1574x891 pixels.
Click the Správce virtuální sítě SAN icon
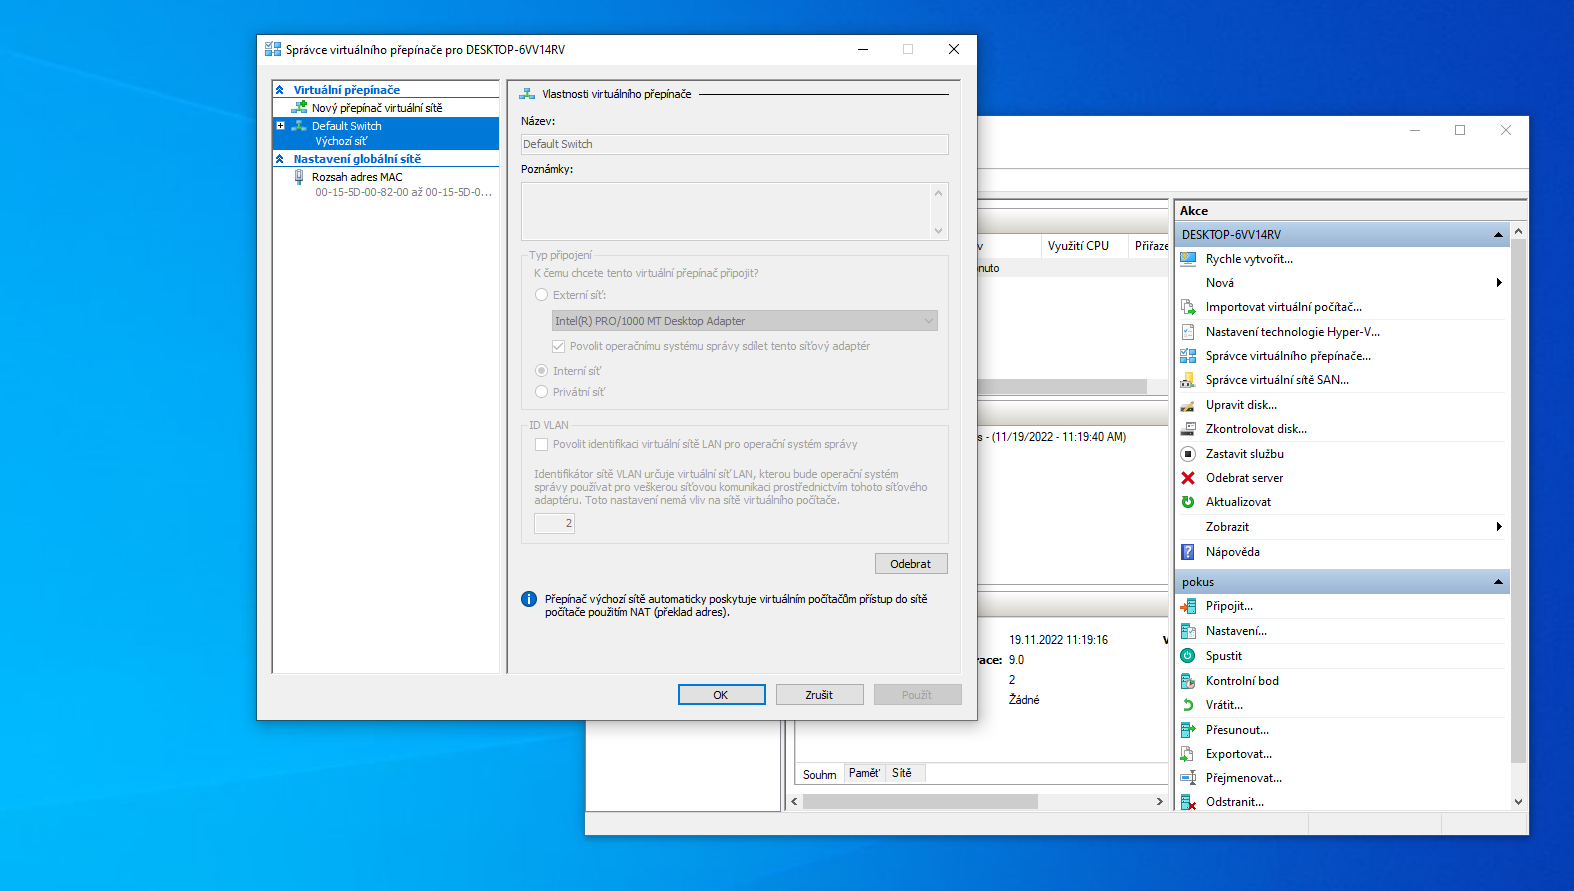[1188, 380]
